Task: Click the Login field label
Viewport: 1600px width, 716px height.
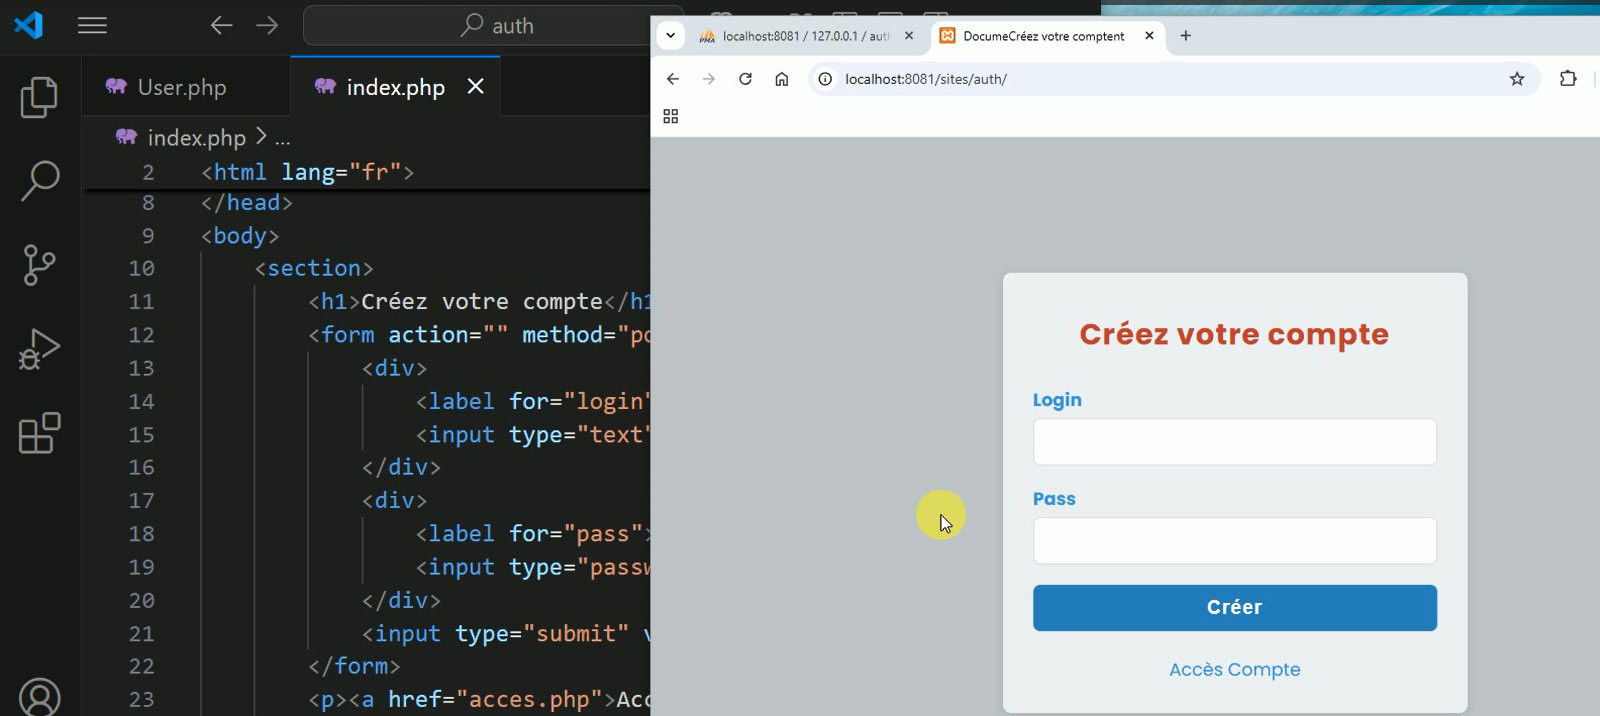Action: point(1057,400)
